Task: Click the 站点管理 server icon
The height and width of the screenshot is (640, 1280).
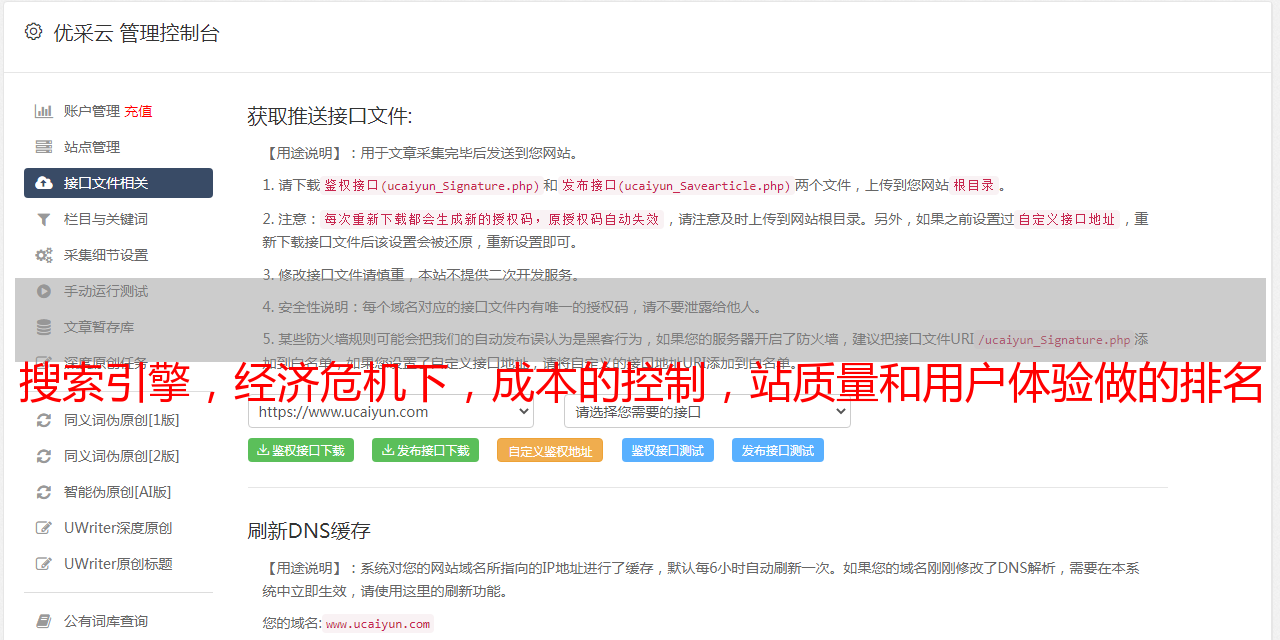Action: click(x=44, y=147)
